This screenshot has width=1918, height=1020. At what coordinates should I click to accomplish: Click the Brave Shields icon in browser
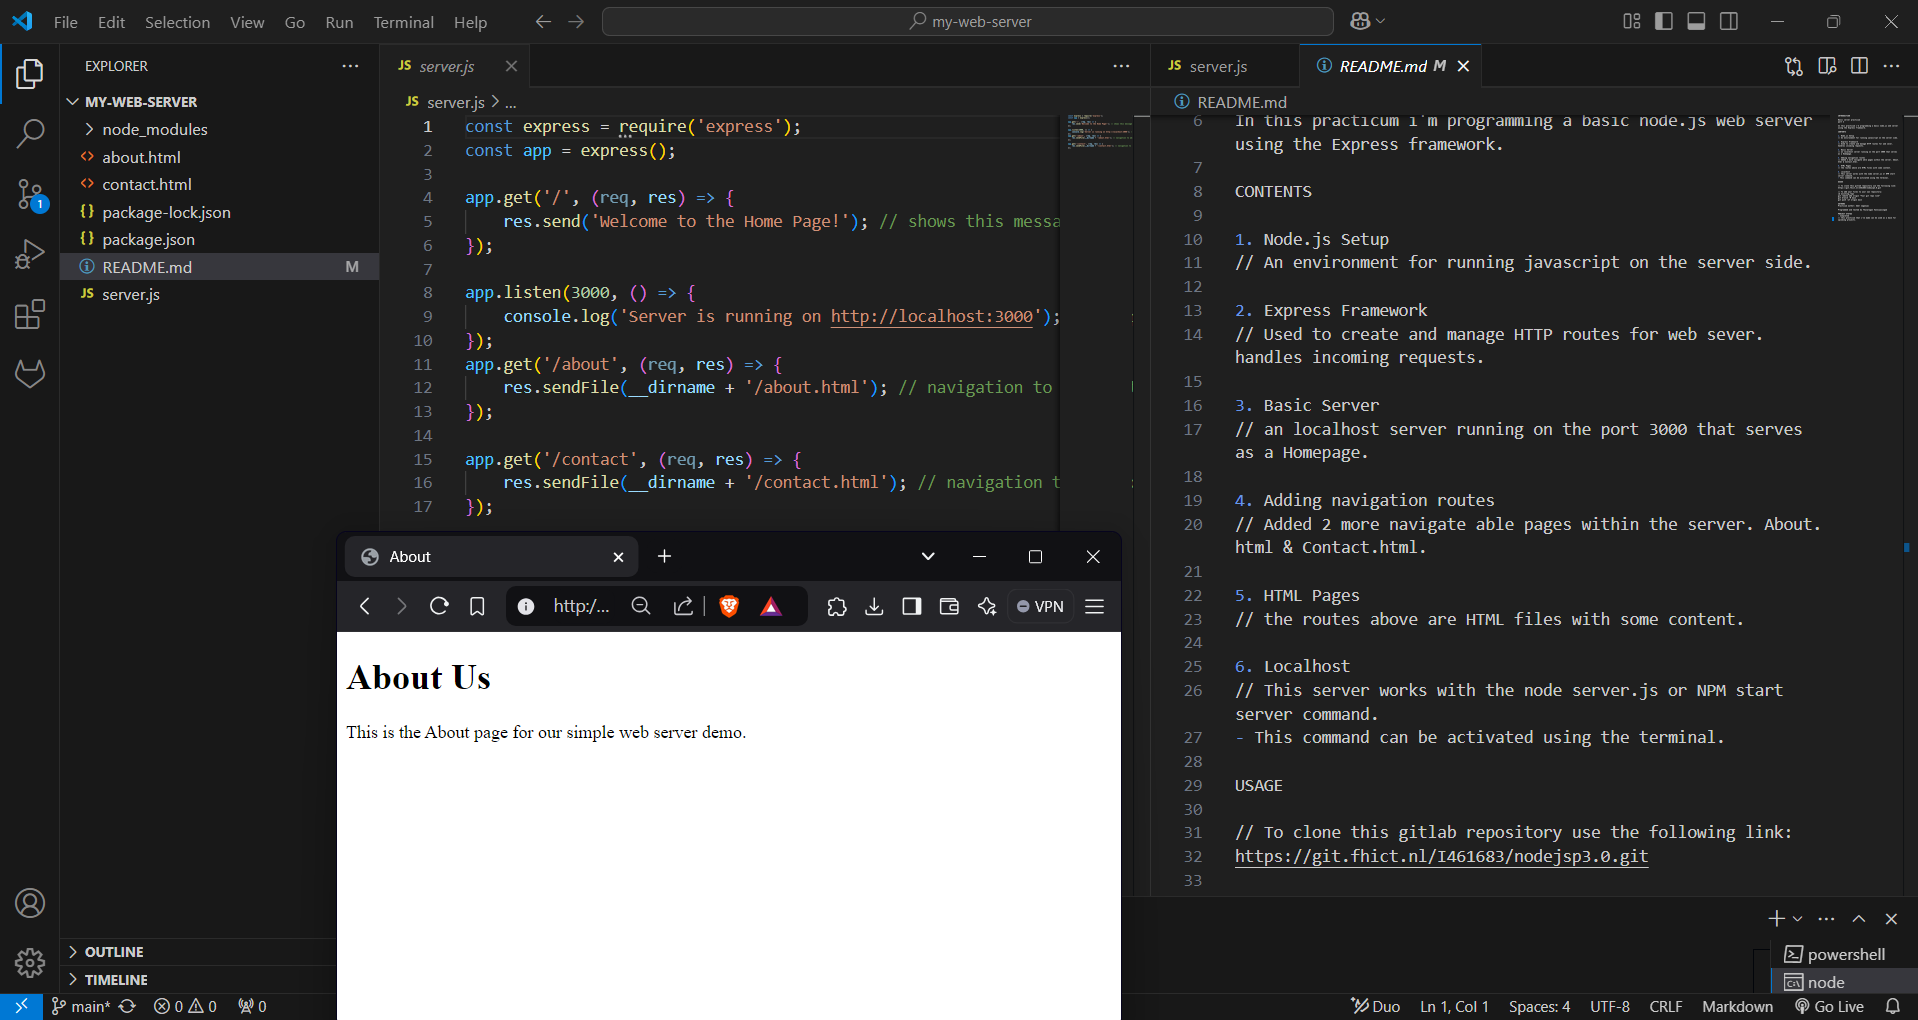729,606
